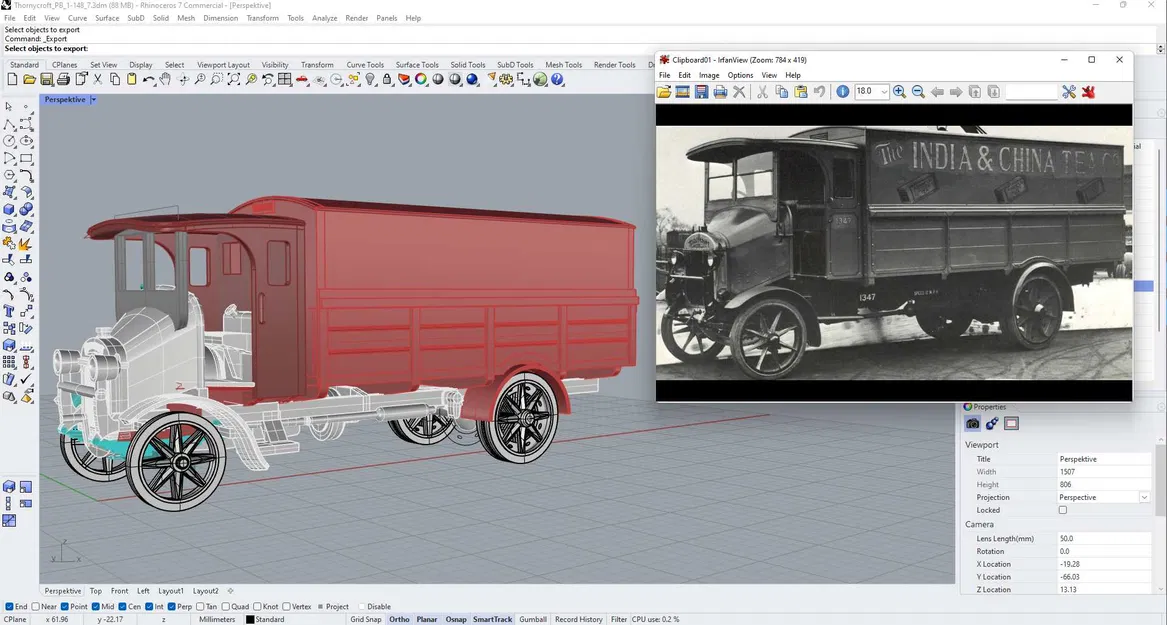Click the Undo arrow in Rhino toolbar
Screen dimensions: 1167x625
point(148,80)
